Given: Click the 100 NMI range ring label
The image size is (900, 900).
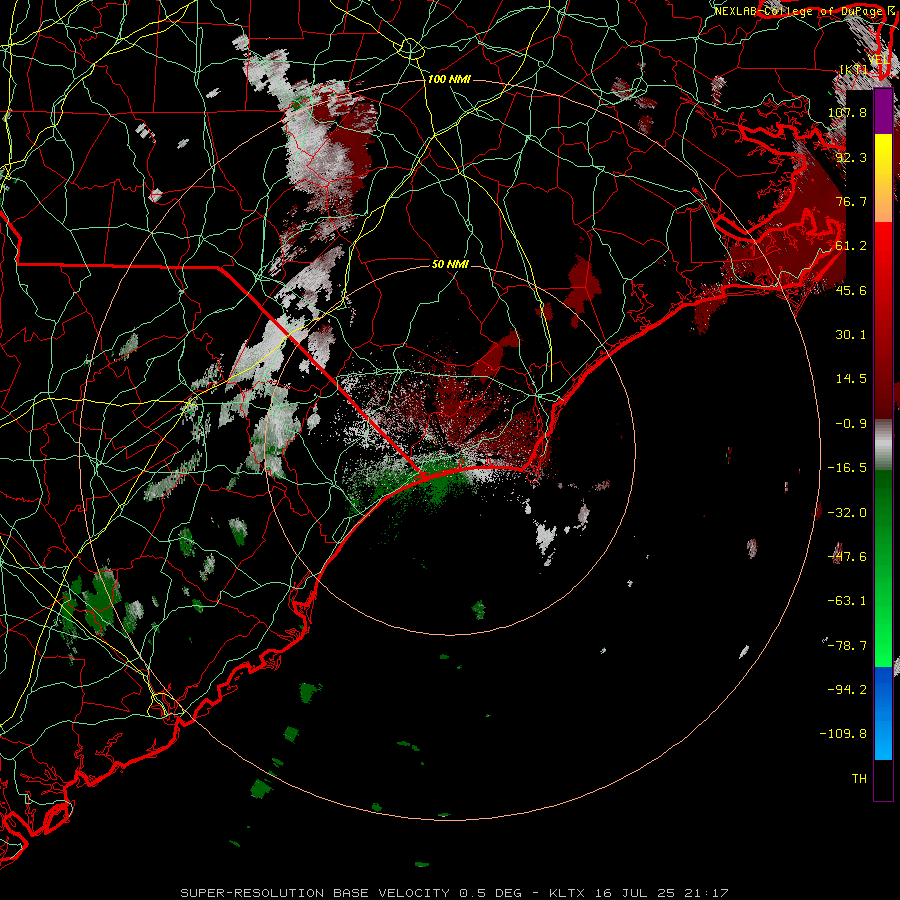Looking at the screenshot, I should pyautogui.click(x=449, y=79).
